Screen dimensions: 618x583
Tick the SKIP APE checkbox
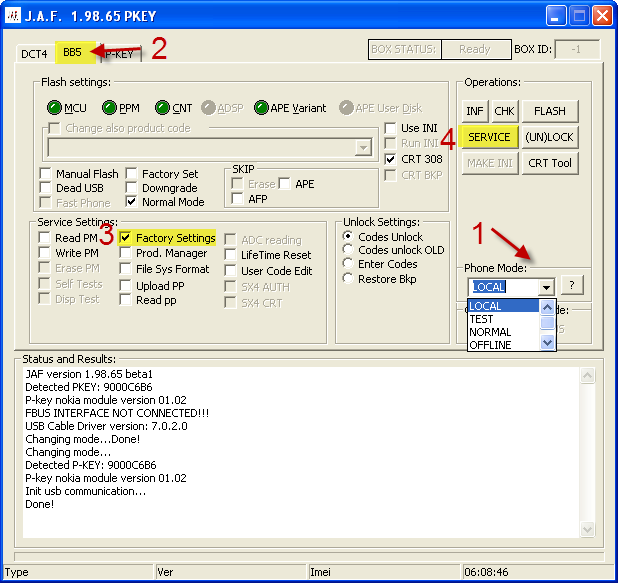click(284, 184)
